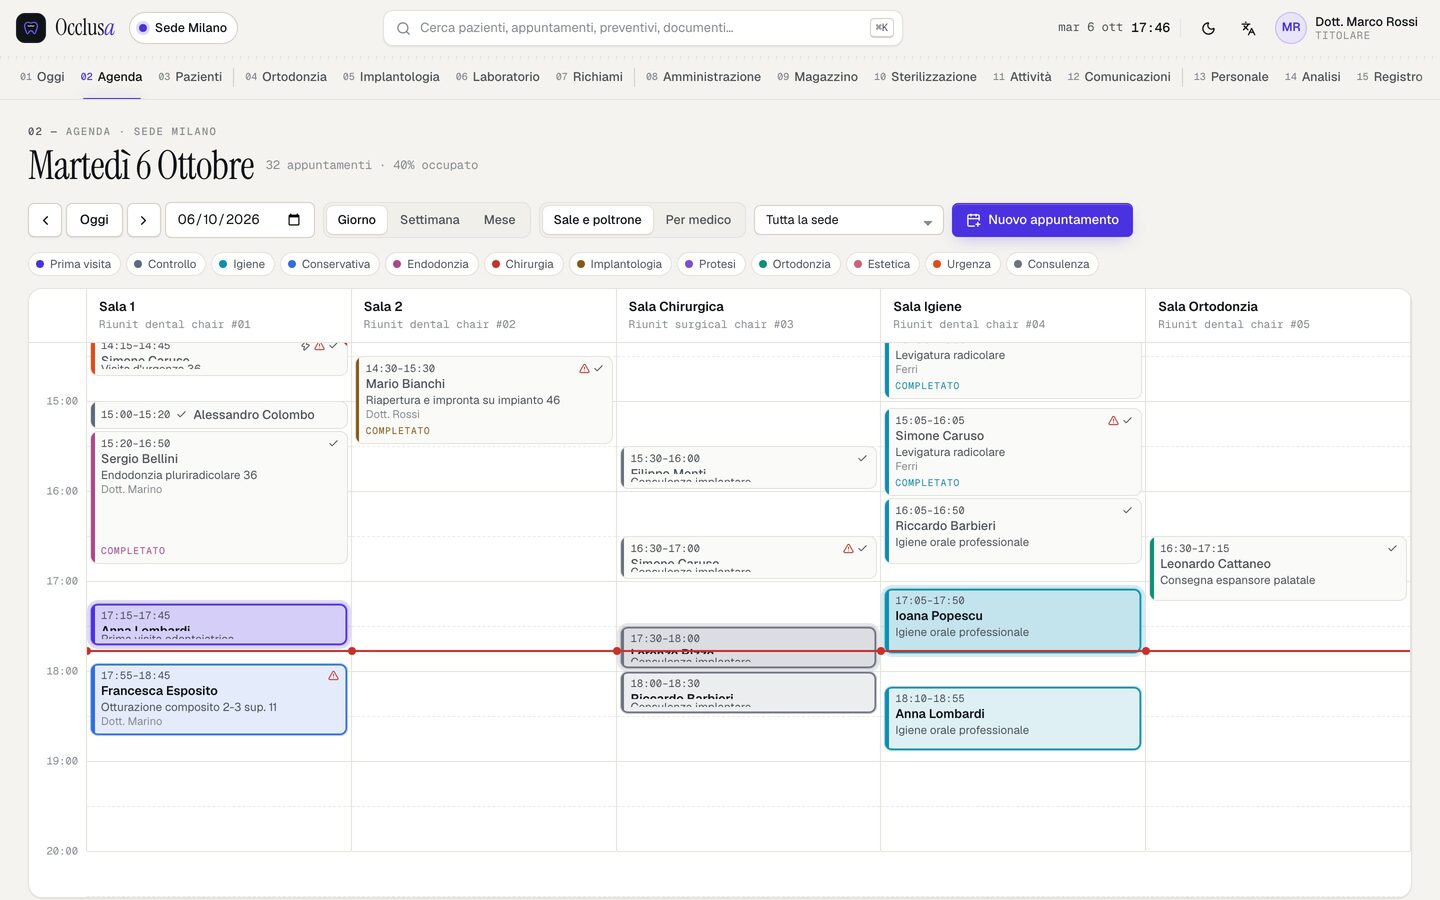The image size is (1440, 900).
Task: Click checkmark icon on Sergio Bellini appointment
Action: tap(333, 443)
